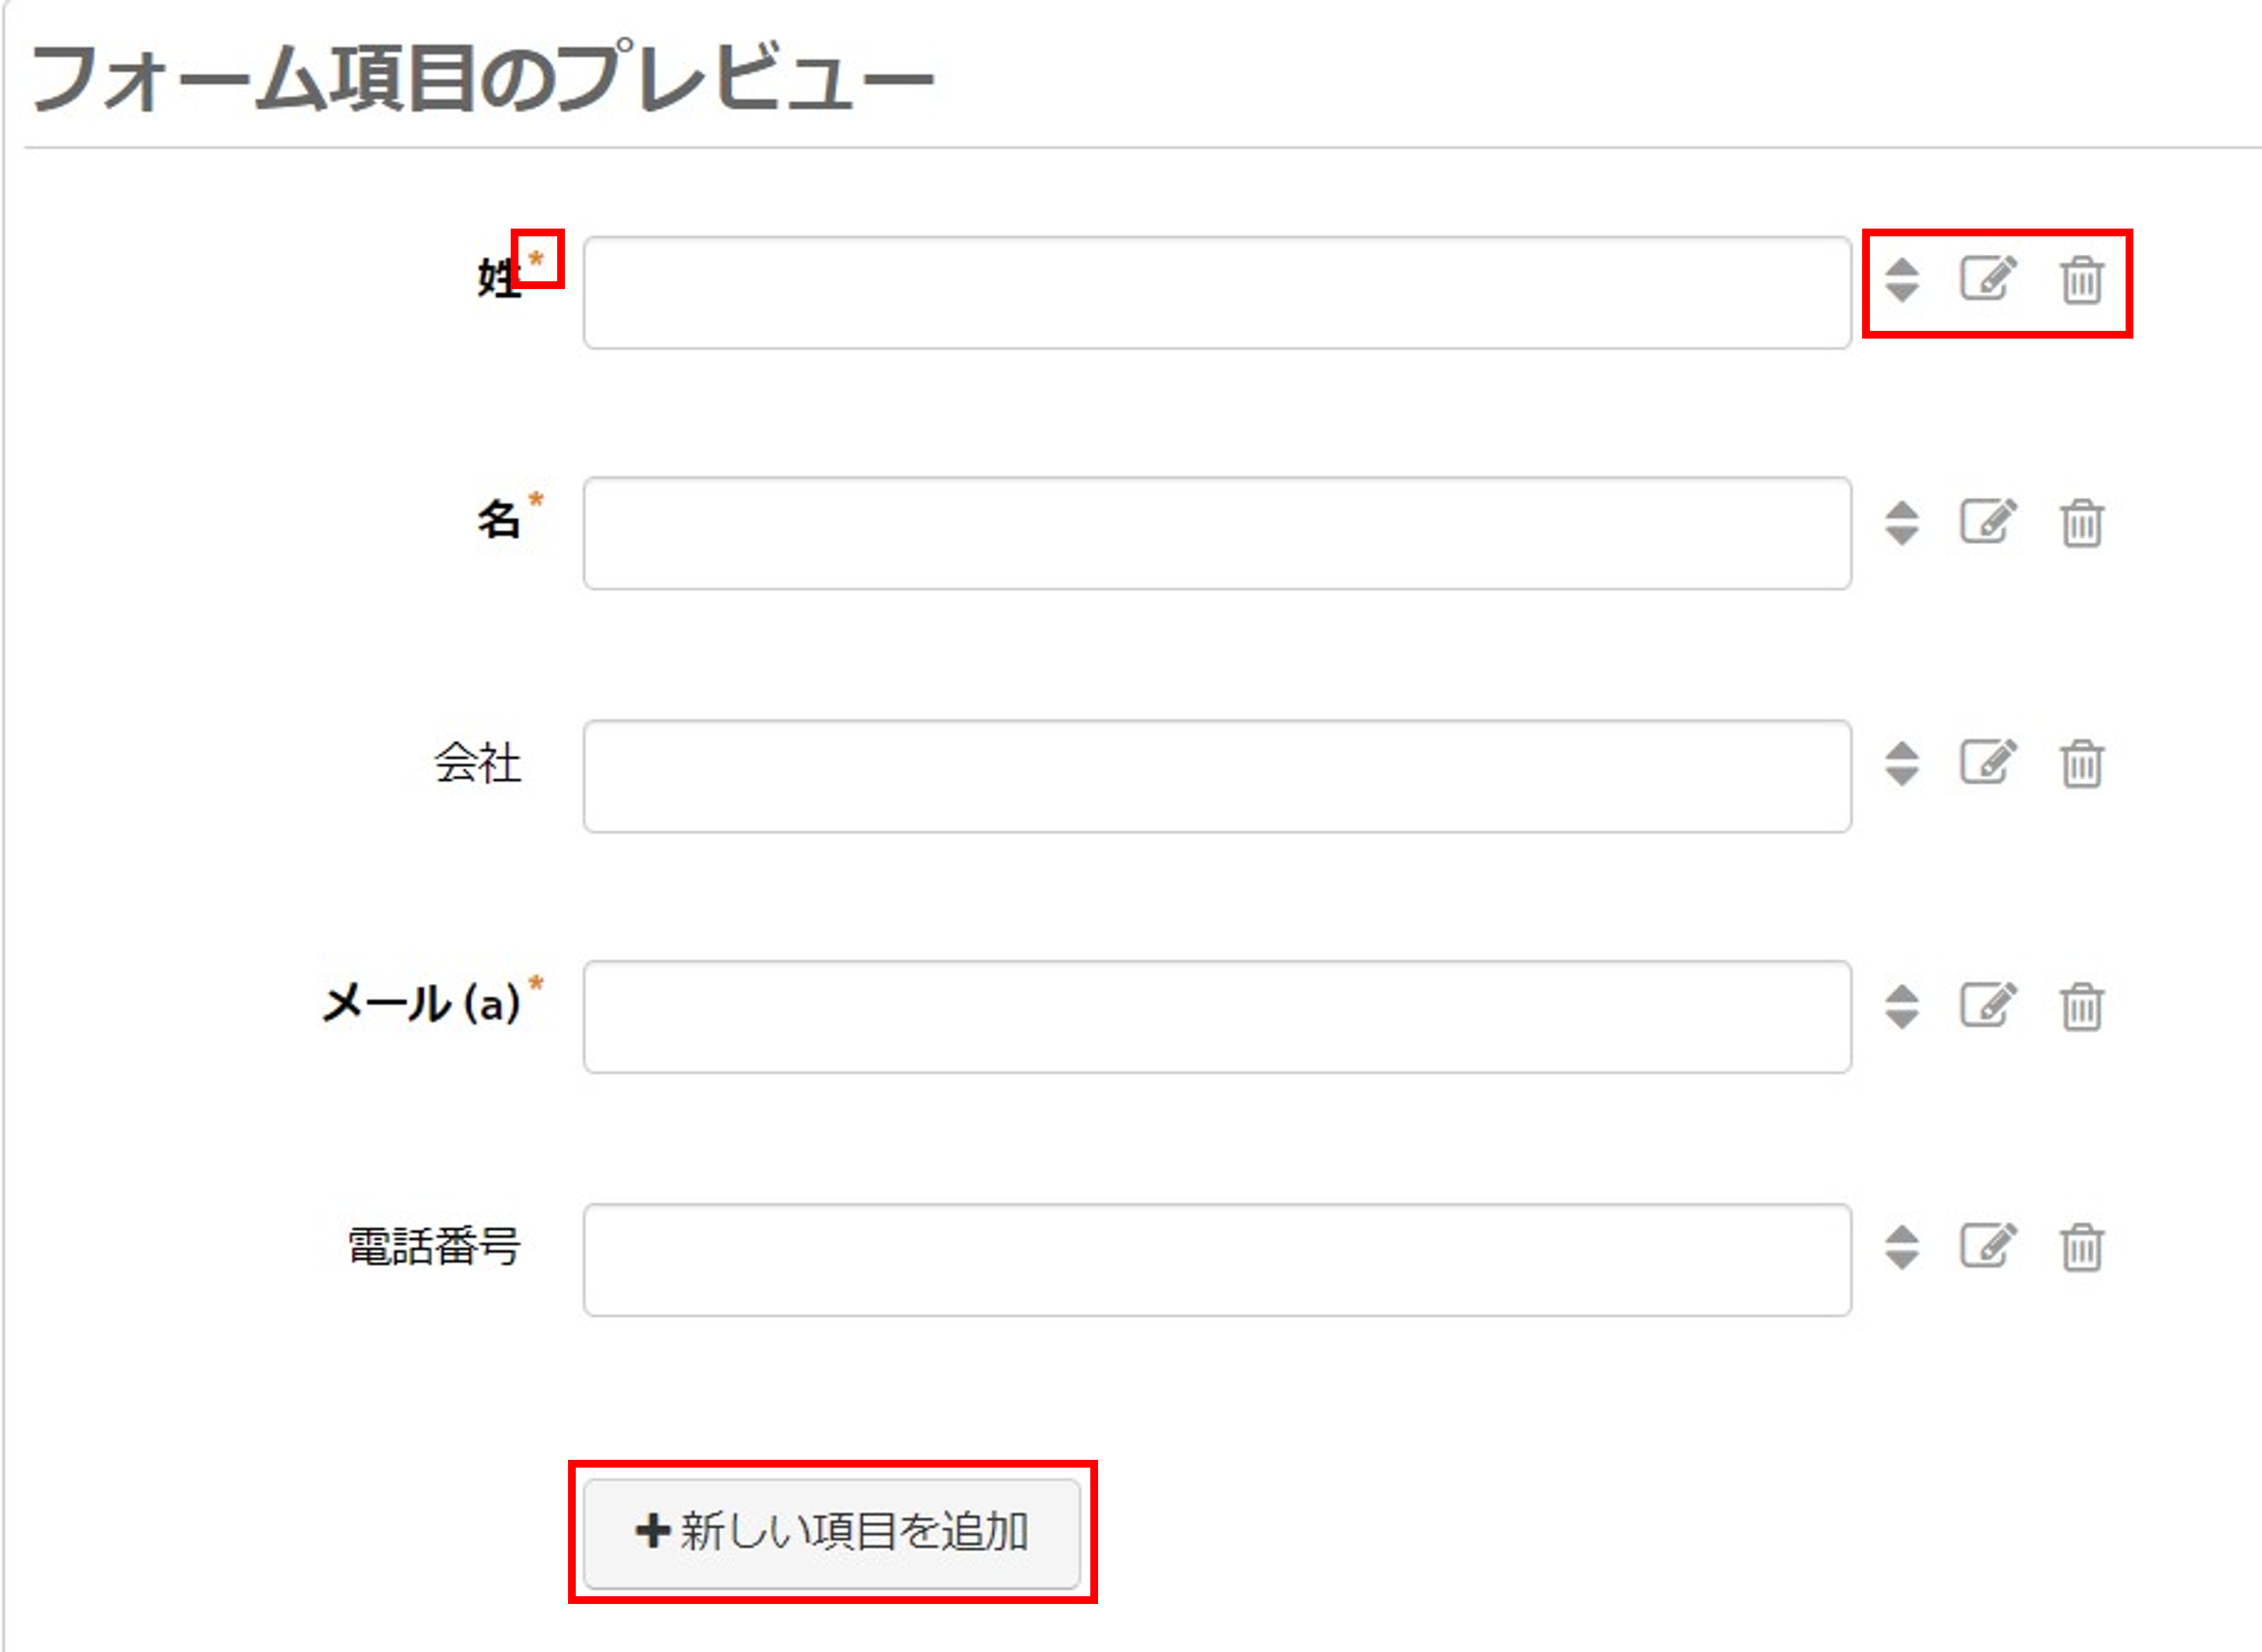This screenshot has height=1652, width=2262.
Task: Click the edit icon for 姓 field
Action: [x=1988, y=279]
